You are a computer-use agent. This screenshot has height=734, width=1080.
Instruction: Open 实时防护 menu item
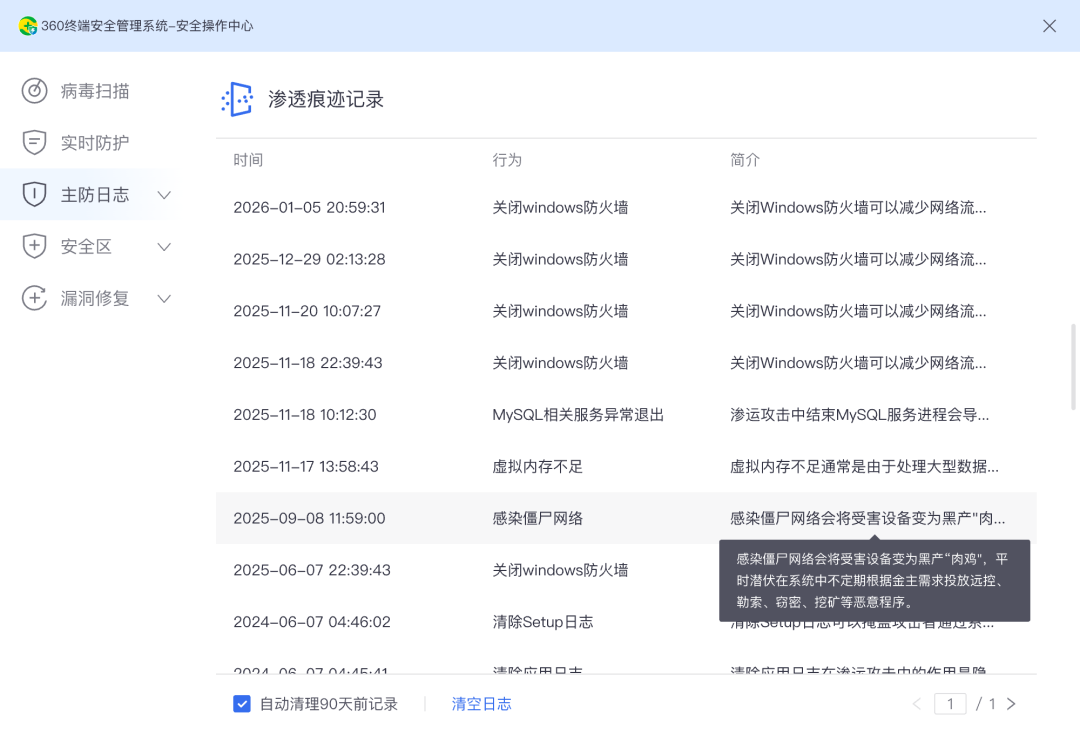[95, 143]
